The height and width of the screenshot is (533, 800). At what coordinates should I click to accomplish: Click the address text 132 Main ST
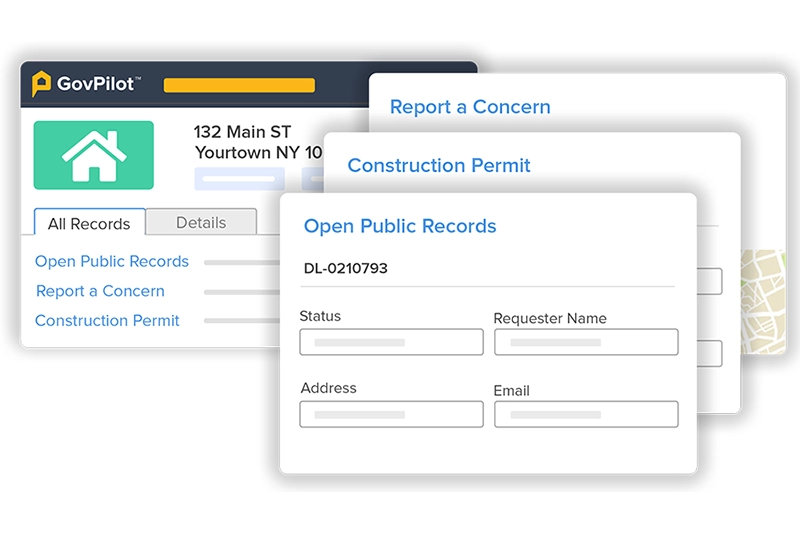click(242, 132)
